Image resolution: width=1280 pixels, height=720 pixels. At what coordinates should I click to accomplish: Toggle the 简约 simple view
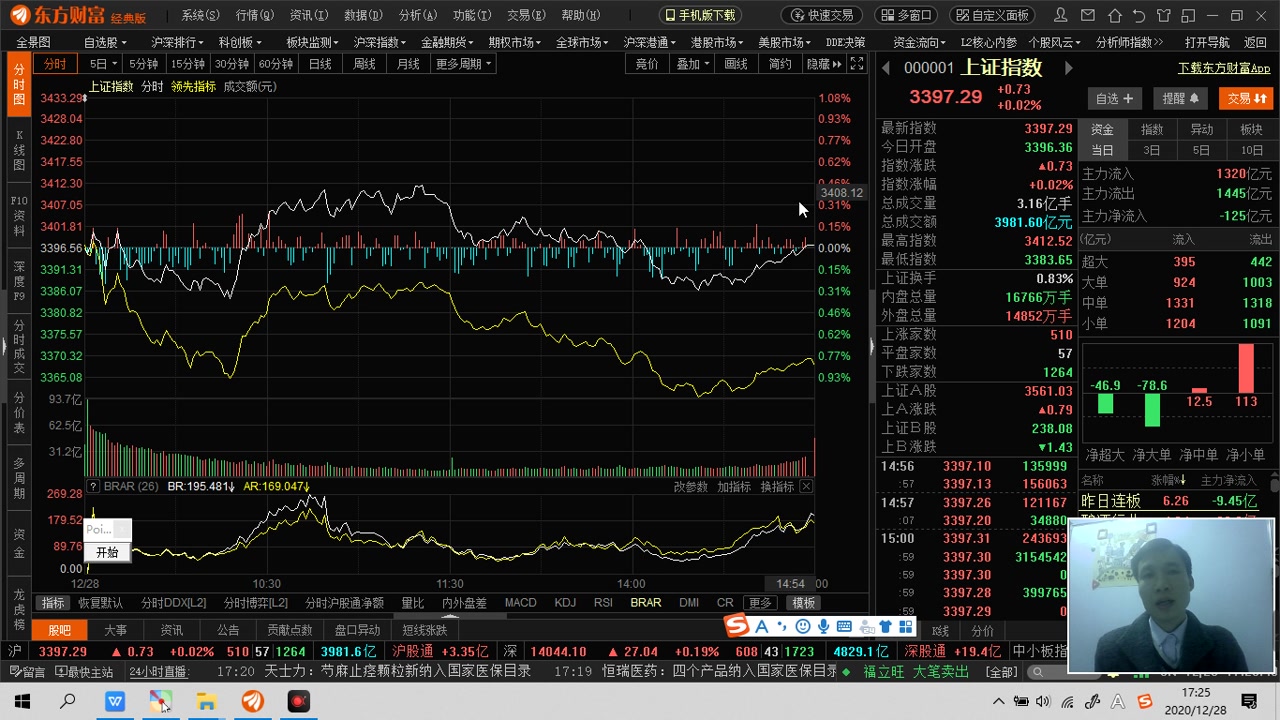click(x=780, y=63)
